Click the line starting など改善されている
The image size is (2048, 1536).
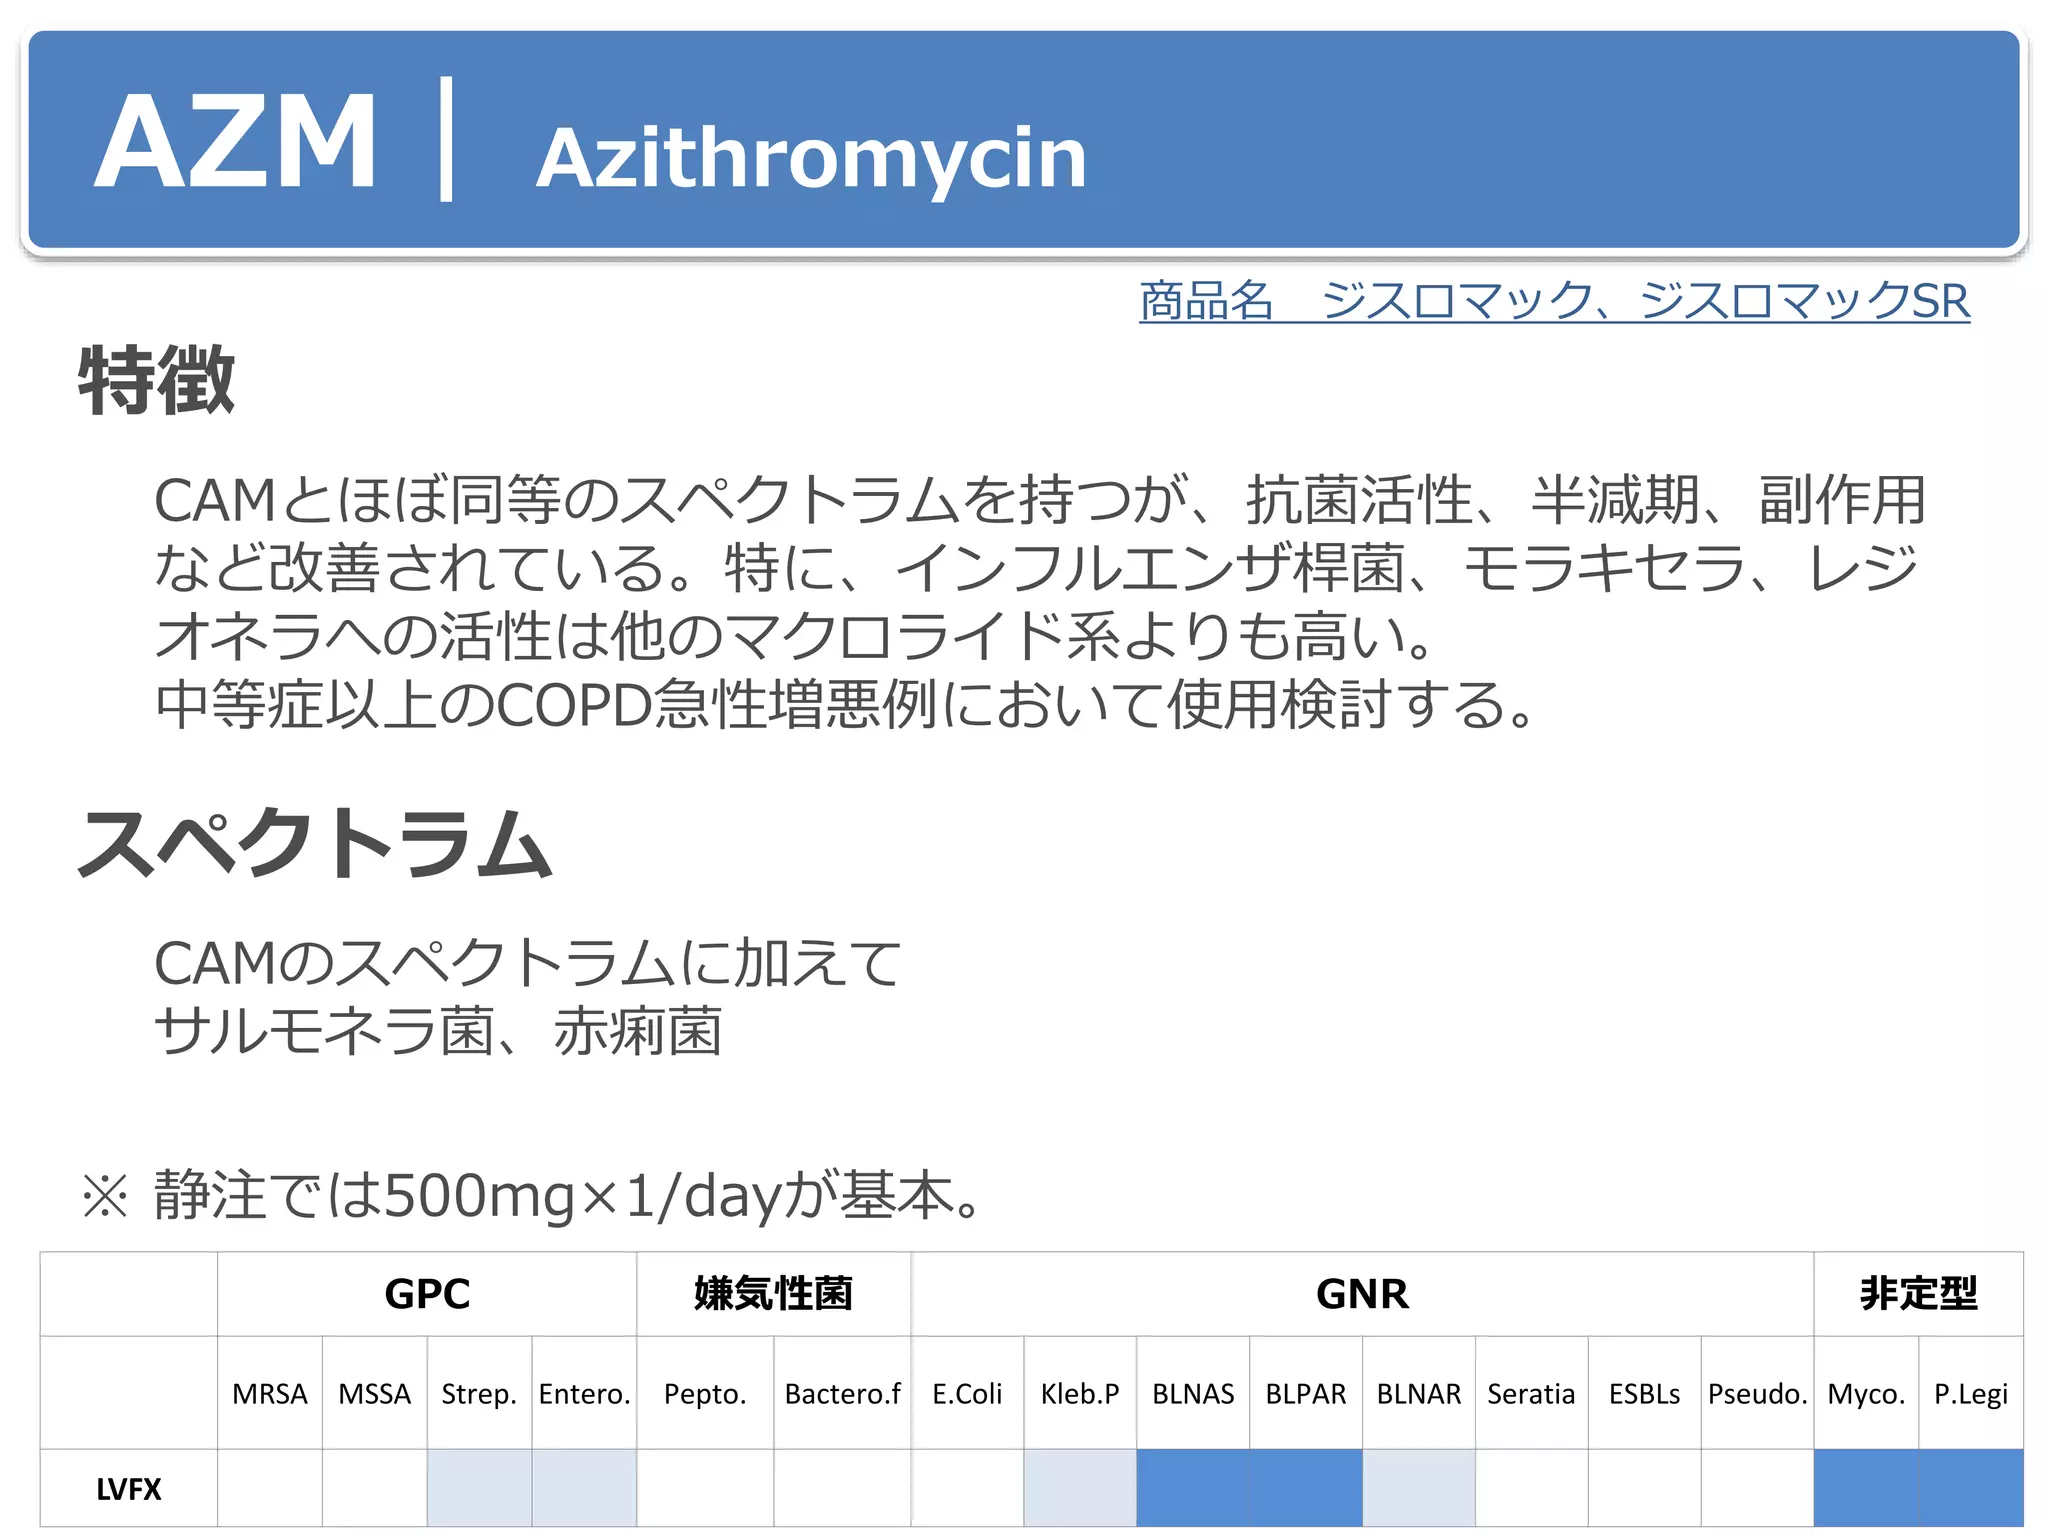point(1037,568)
